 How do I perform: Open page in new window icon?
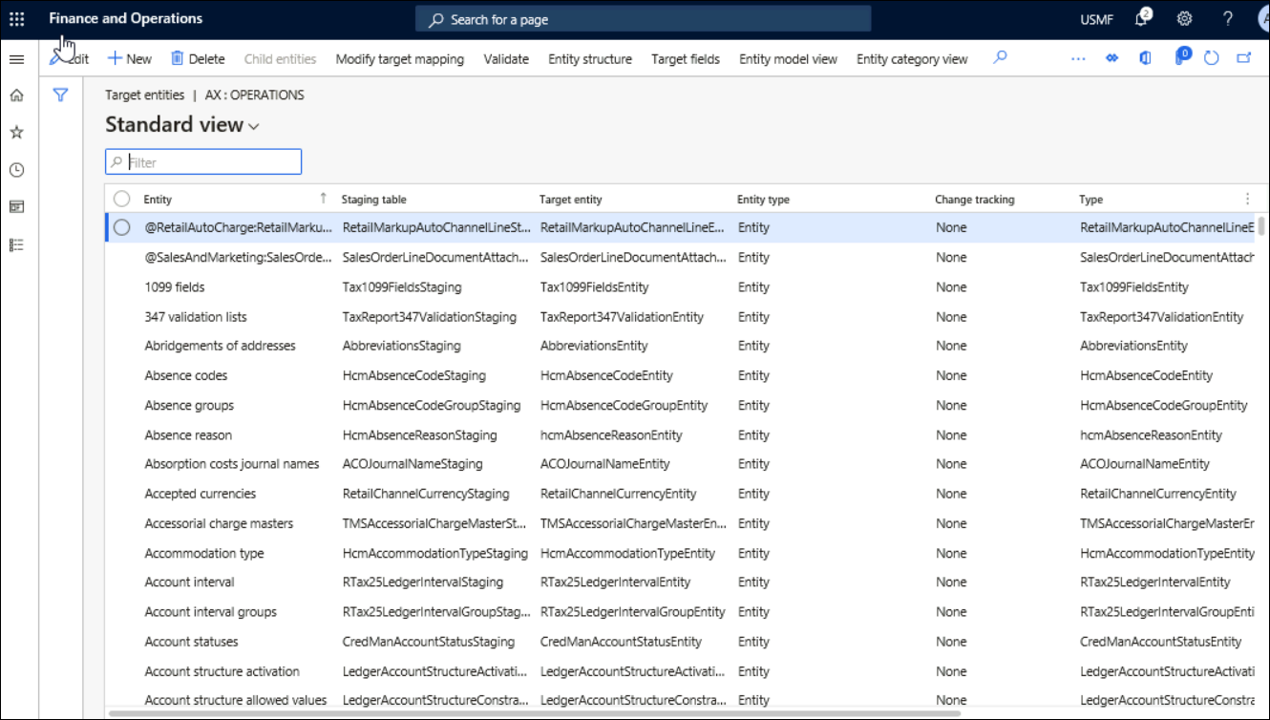coord(1244,59)
